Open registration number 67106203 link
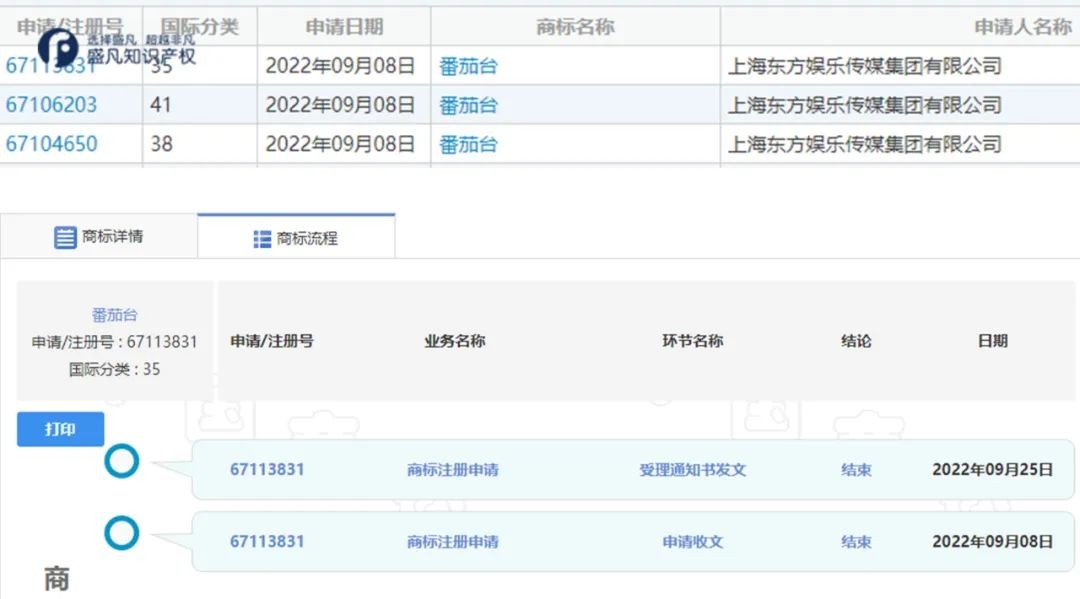This screenshot has width=1080, height=599. coord(52,105)
